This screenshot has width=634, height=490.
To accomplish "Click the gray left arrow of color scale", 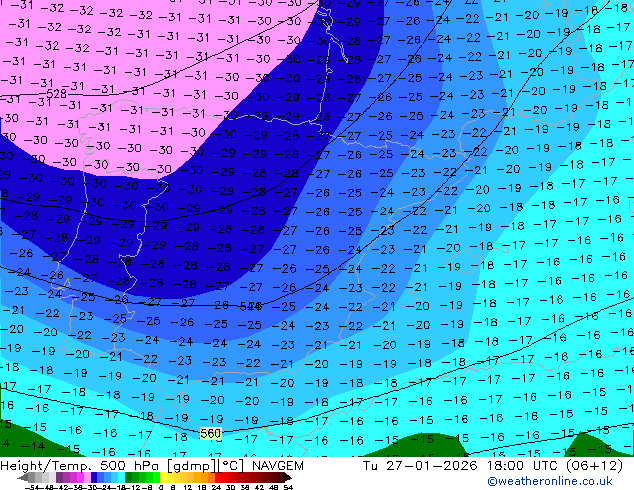I will click(x=23, y=477).
